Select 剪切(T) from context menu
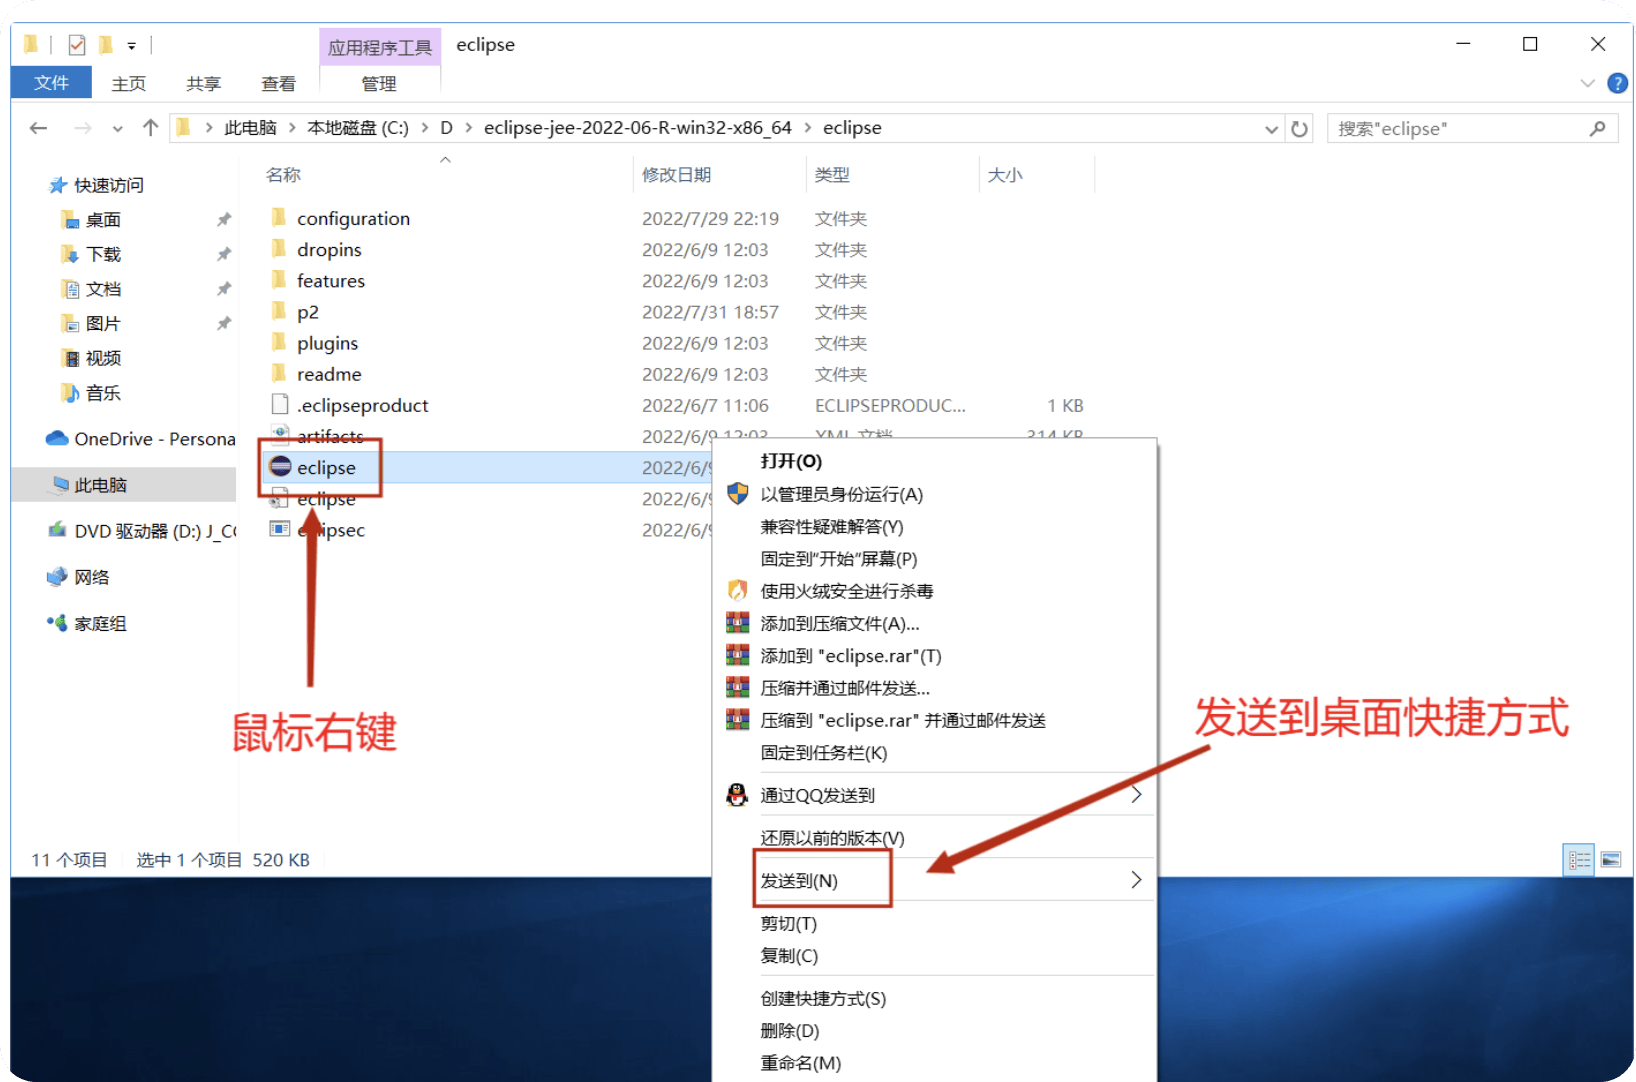 934,923
